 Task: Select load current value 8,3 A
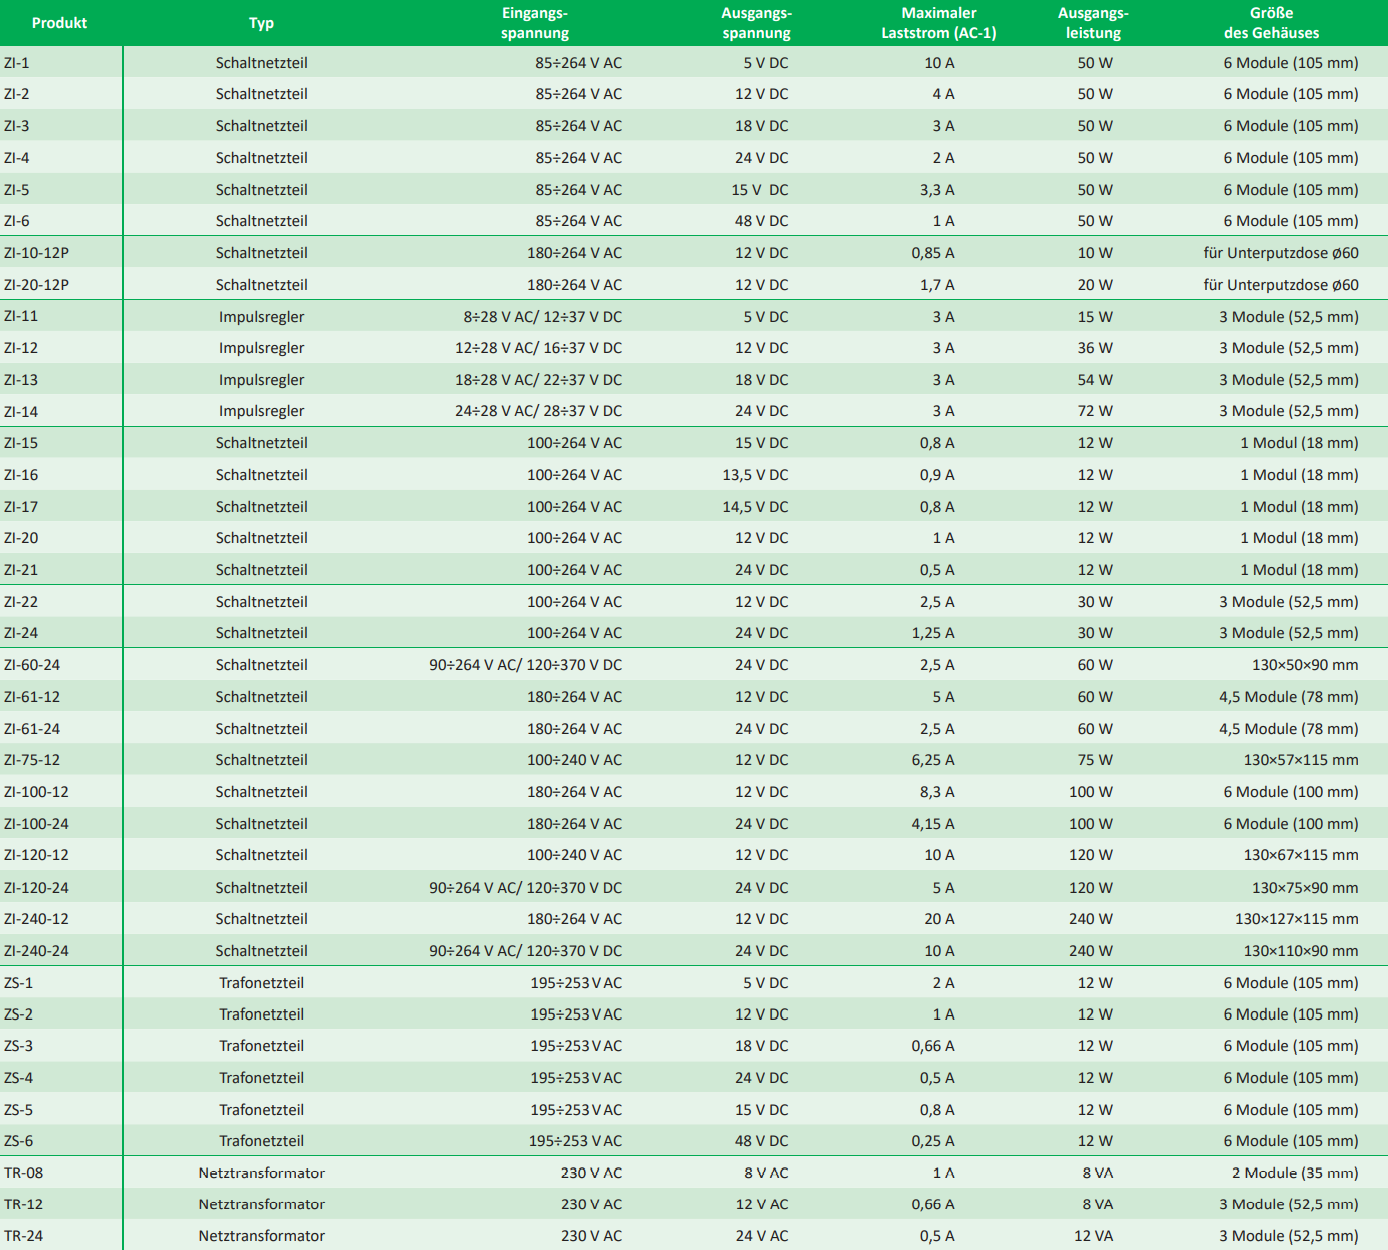[x=937, y=792]
